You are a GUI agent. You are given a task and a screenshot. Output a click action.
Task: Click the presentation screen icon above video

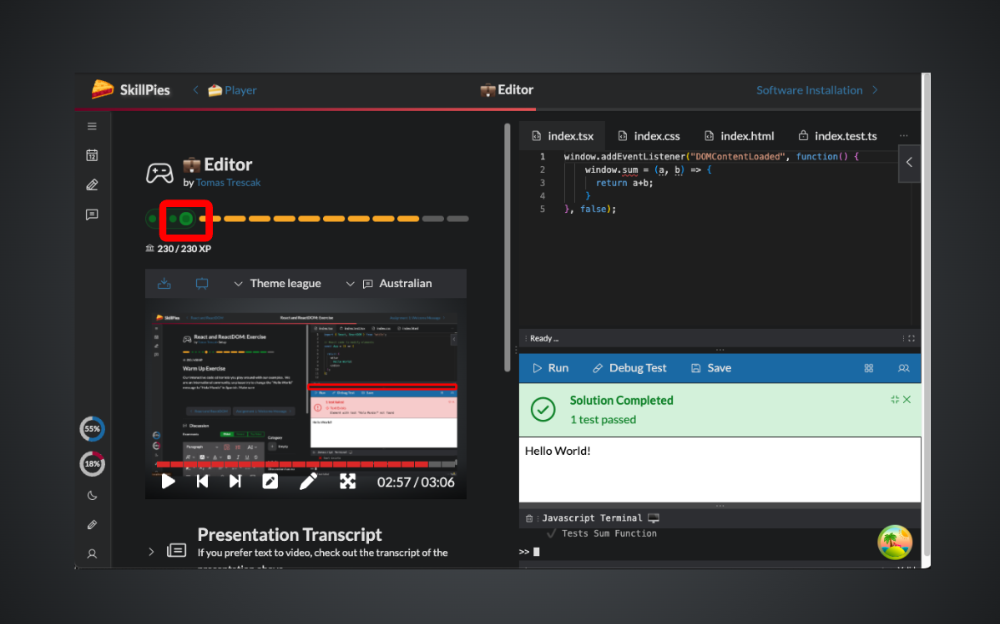(x=202, y=284)
